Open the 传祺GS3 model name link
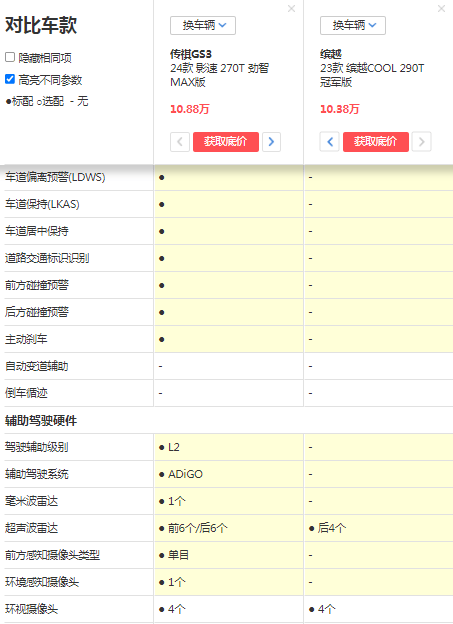The height and width of the screenshot is (624, 453). (191, 54)
